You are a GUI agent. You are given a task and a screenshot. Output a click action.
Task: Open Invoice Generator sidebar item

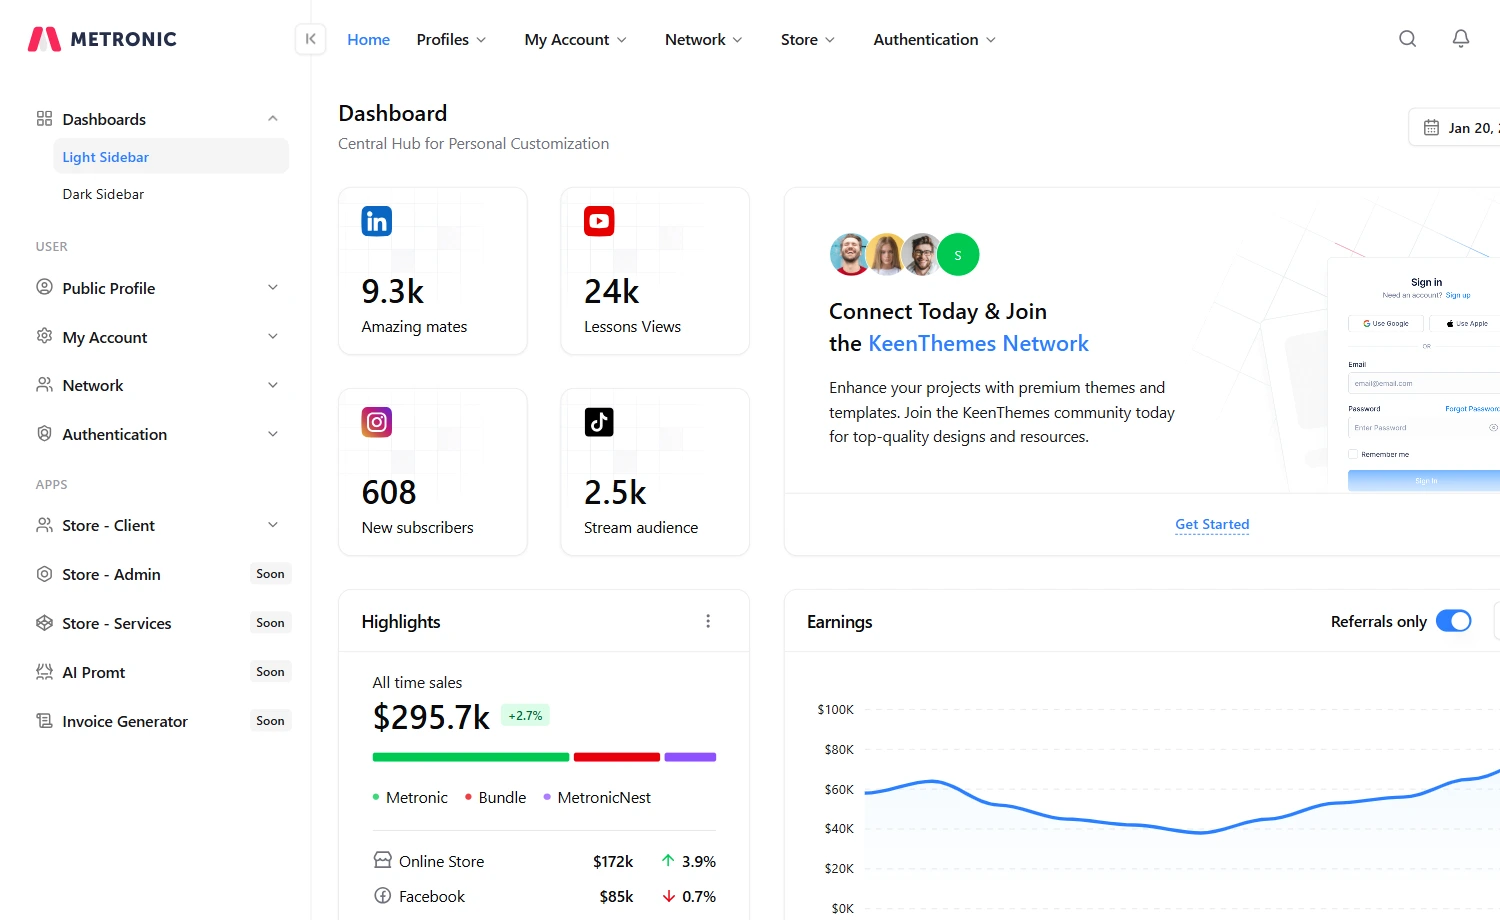pos(163,721)
